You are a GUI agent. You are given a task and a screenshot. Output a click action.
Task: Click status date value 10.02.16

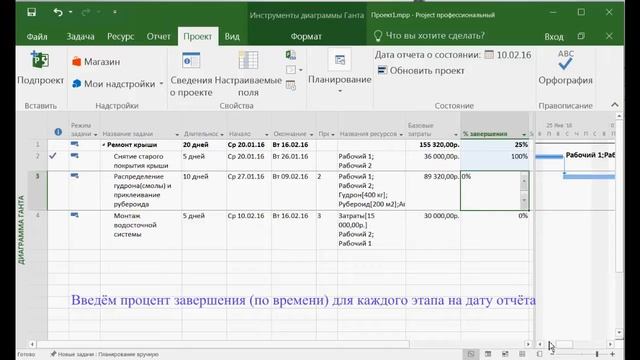(514, 55)
